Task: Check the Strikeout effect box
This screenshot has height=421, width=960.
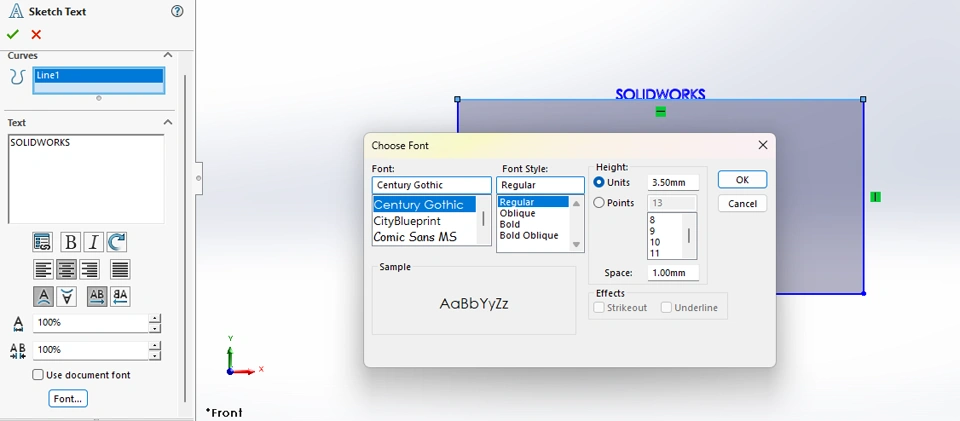Action: click(599, 308)
